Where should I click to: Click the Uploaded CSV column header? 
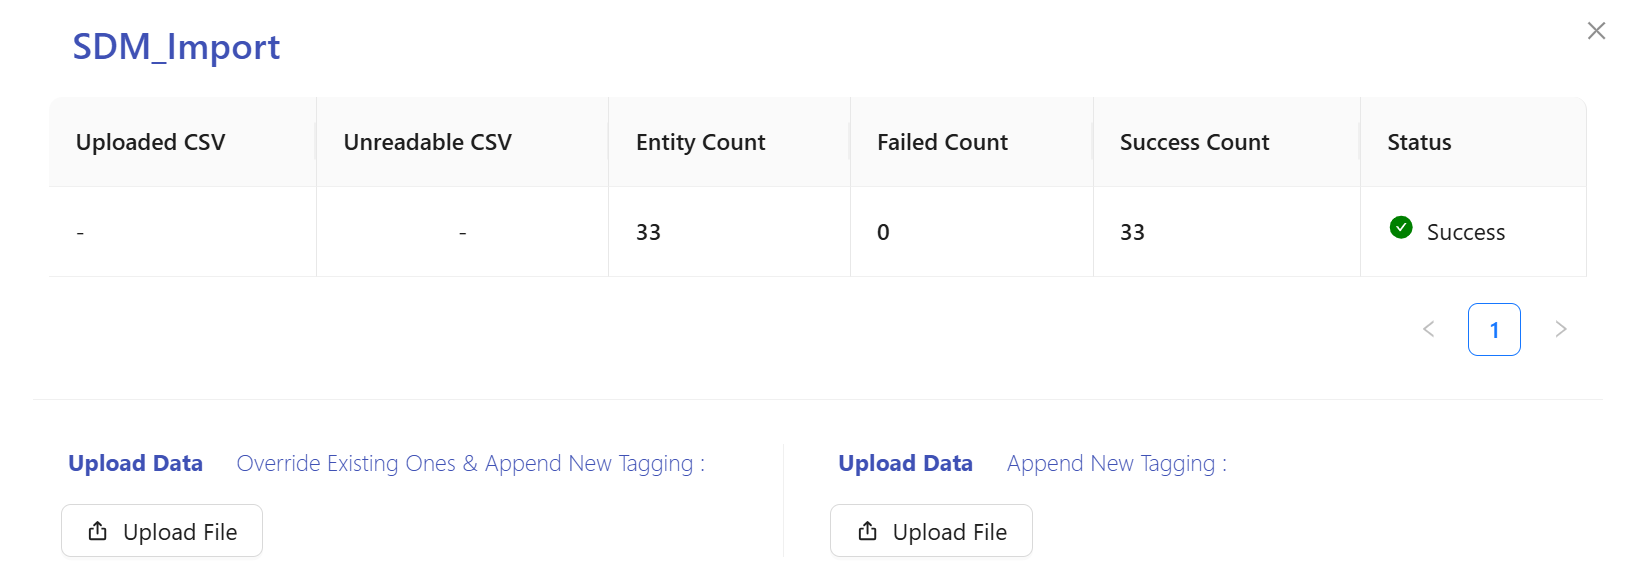tap(151, 142)
